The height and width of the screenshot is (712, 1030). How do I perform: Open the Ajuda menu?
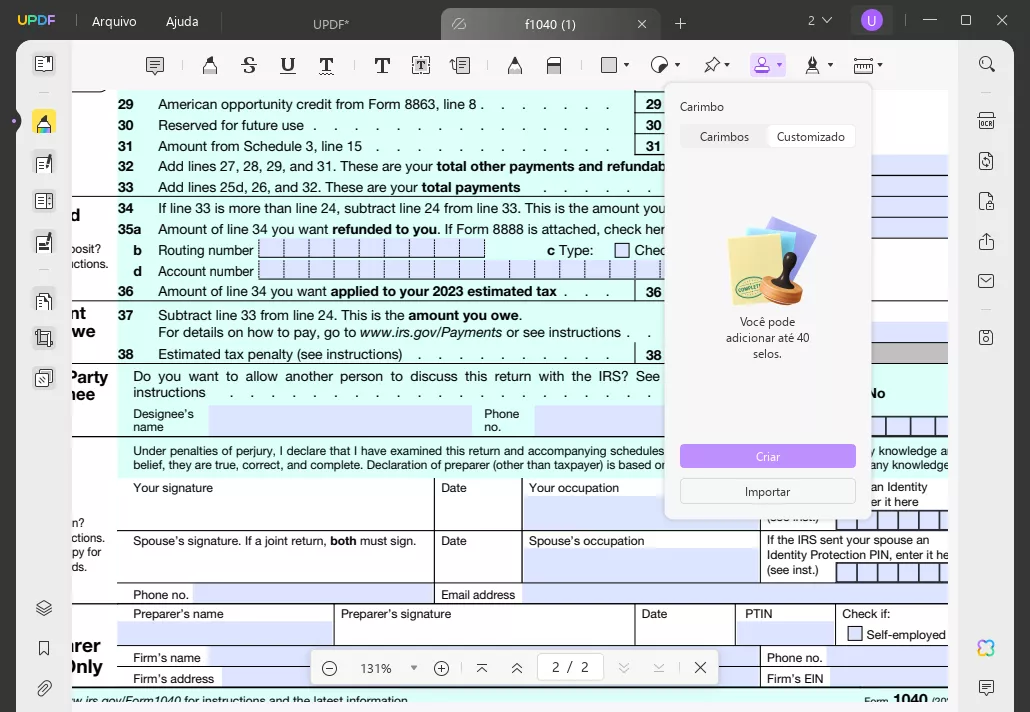click(182, 22)
